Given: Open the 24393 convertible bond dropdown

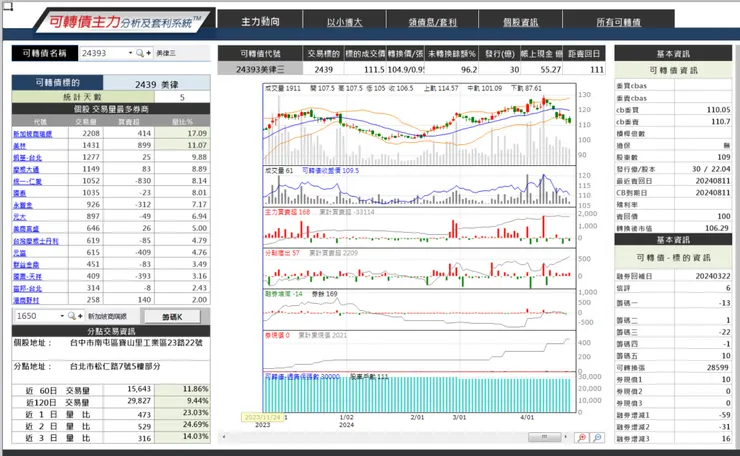Looking at the screenshot, I should pos(130,53).
